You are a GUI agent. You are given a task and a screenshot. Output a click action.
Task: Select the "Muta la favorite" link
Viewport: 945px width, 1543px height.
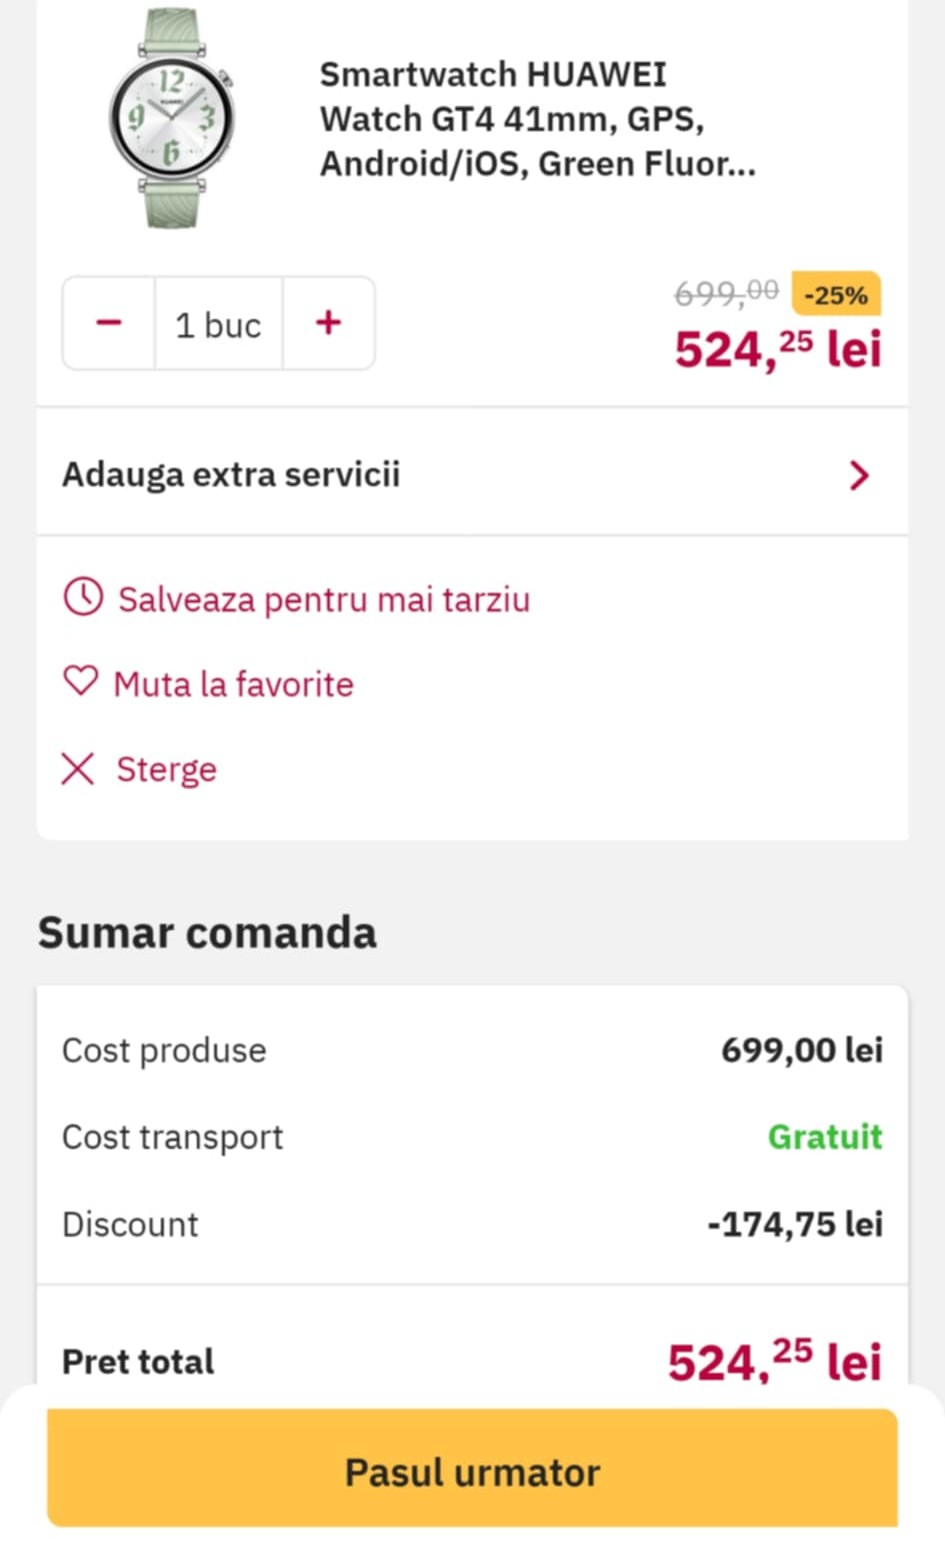click(x=234, y=685)
